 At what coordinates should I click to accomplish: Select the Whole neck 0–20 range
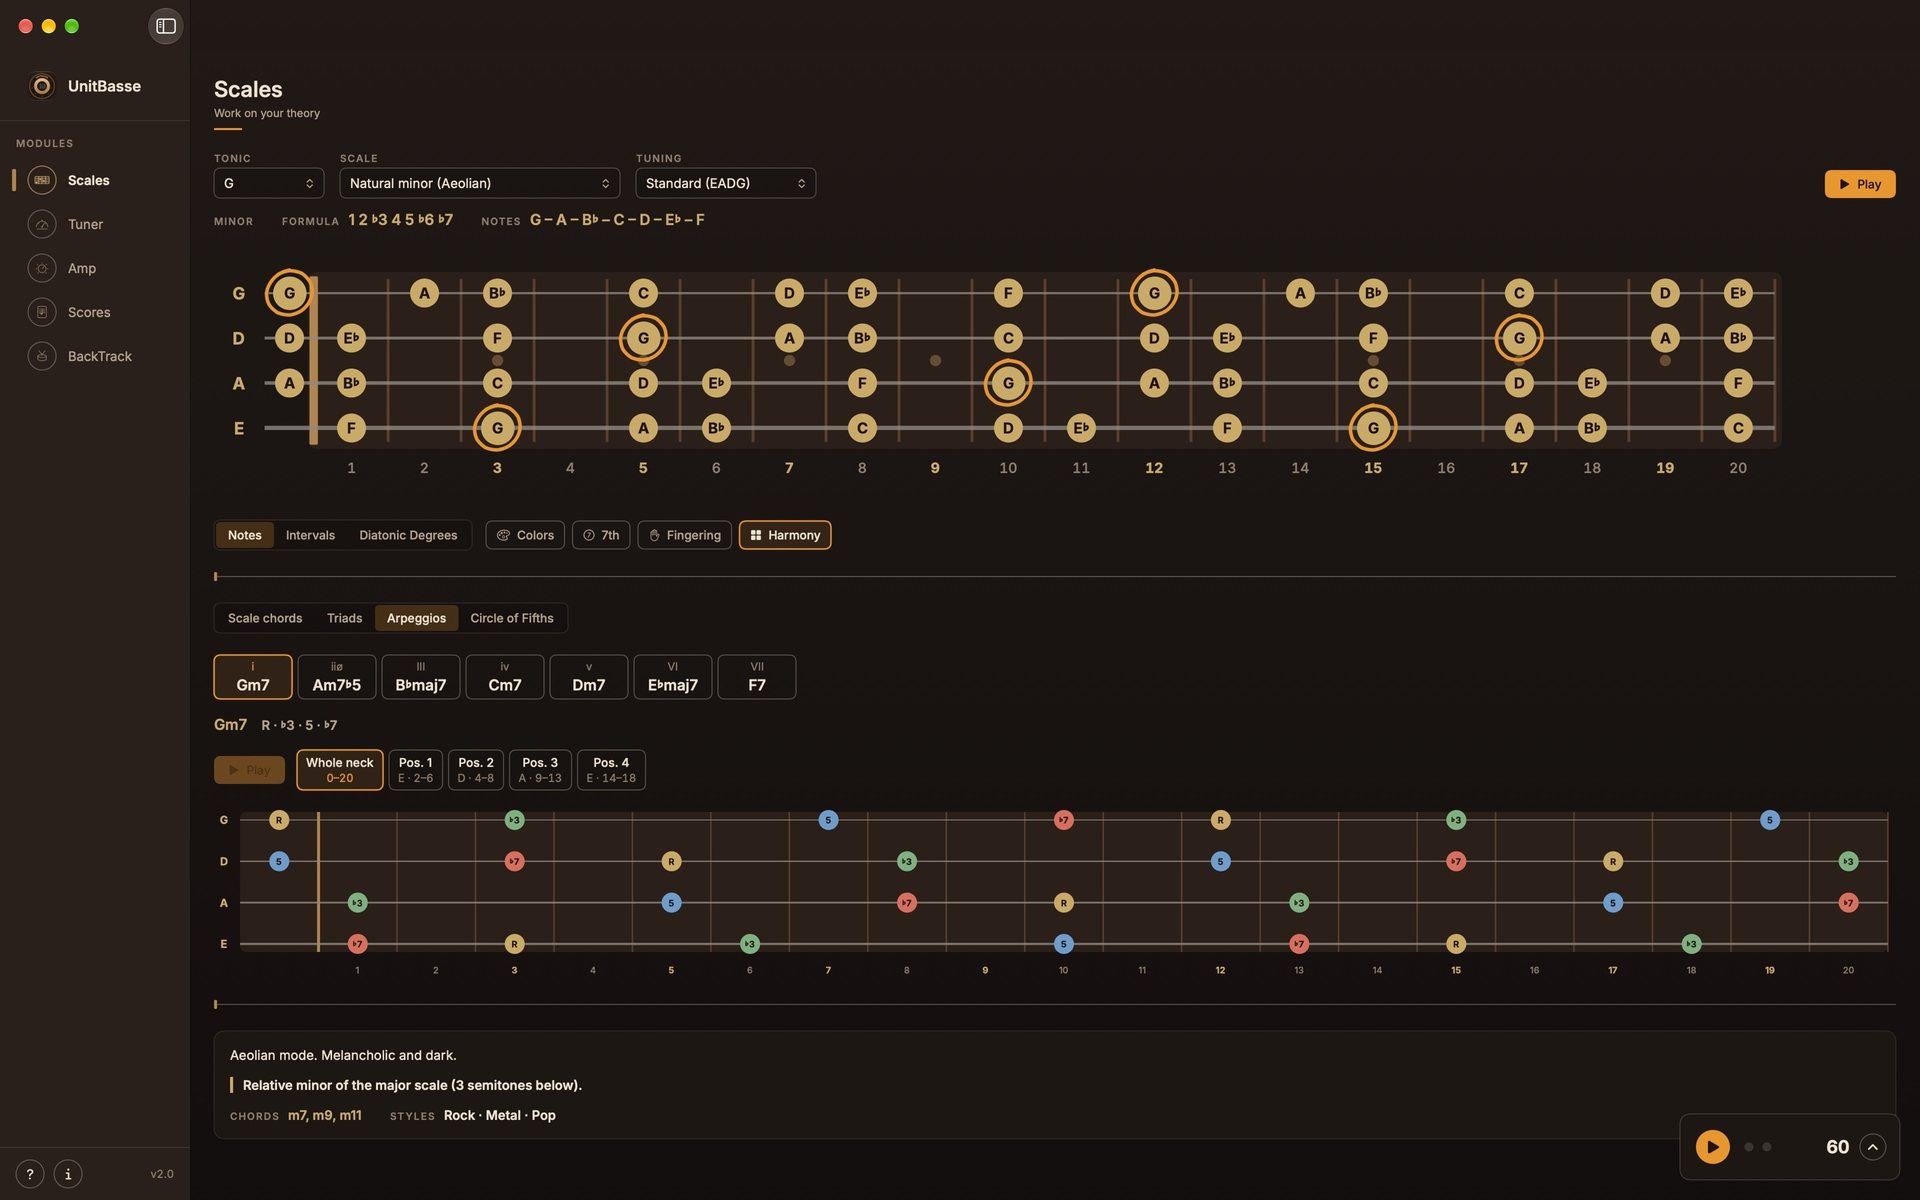[x=339, y=770]
